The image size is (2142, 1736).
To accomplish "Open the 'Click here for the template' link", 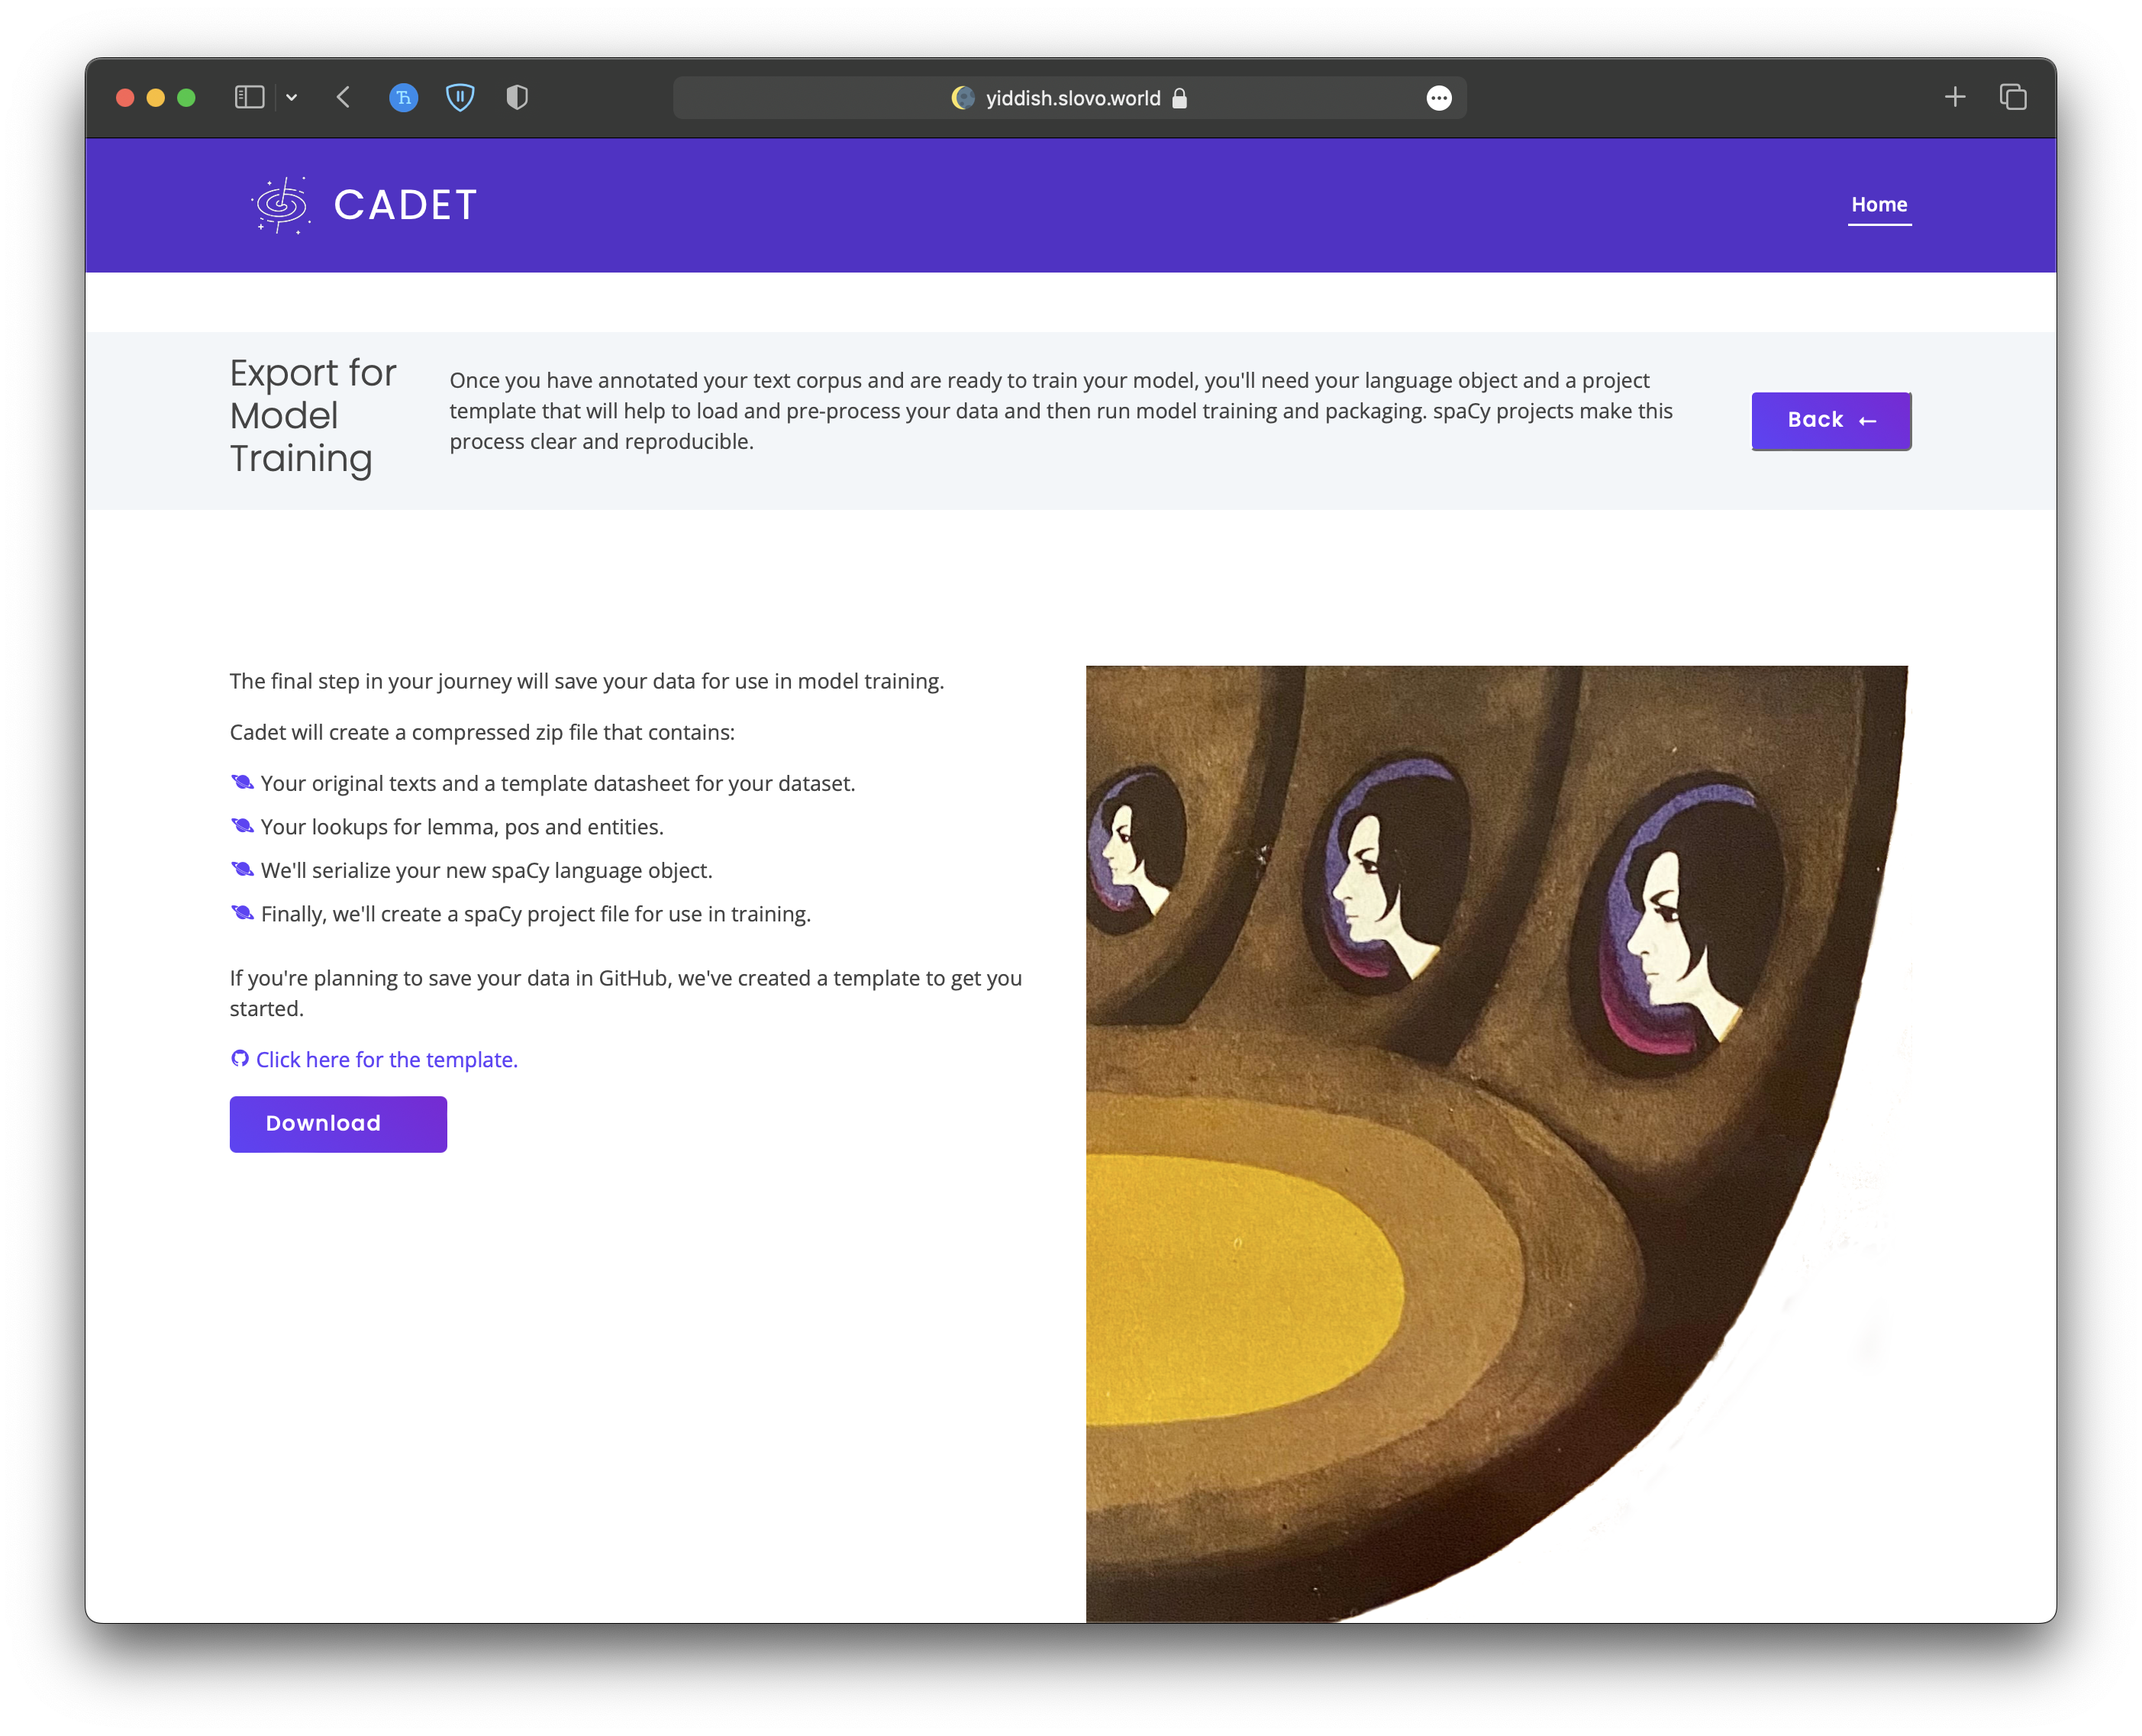I will click(x=386, y=1060).
